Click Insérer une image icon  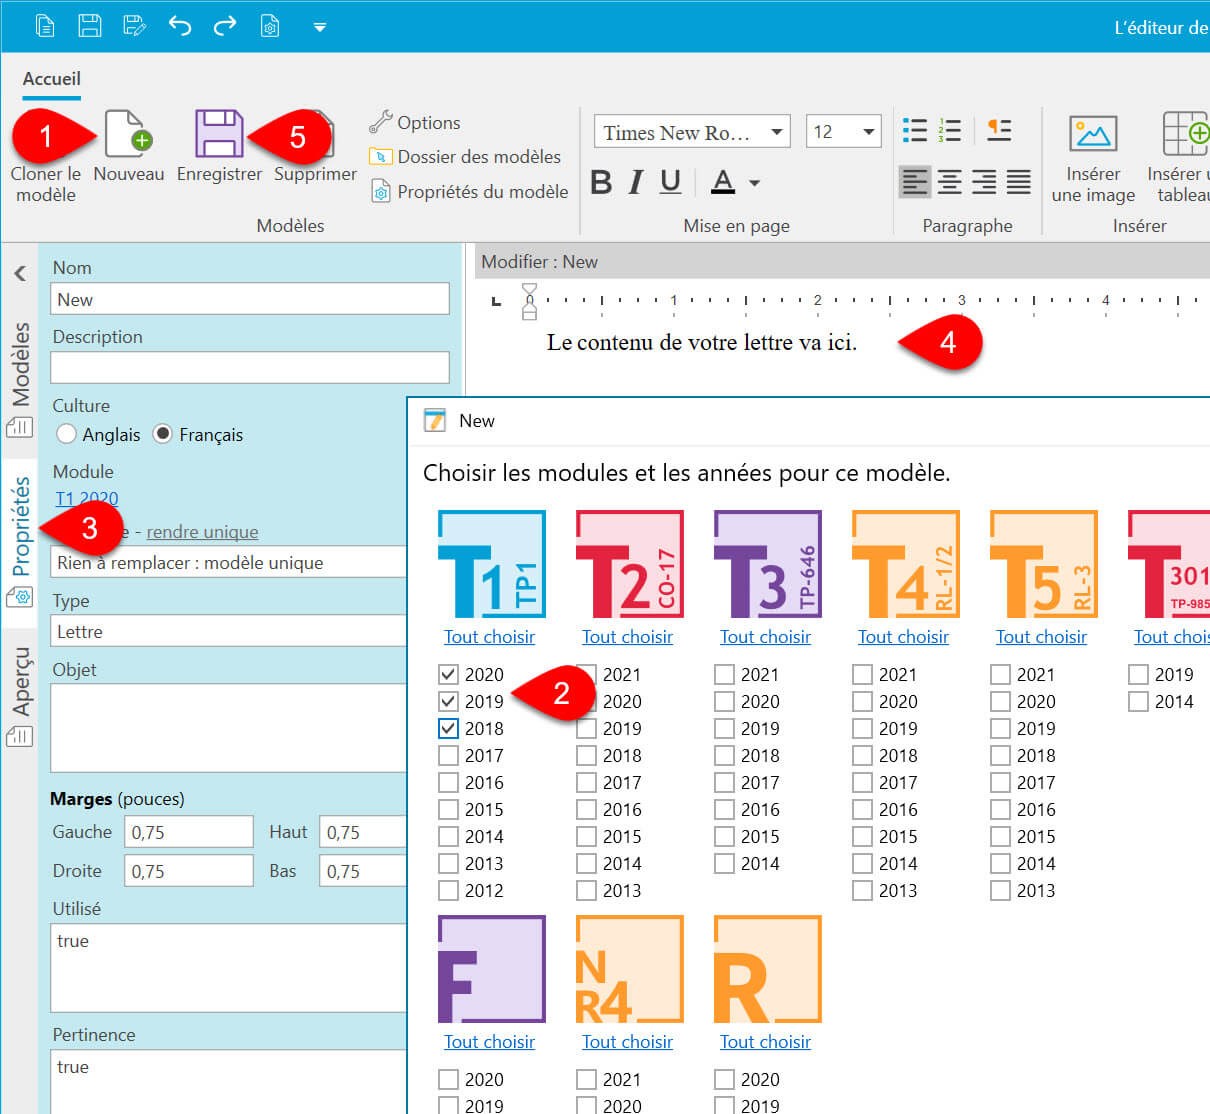(1093, 134)
